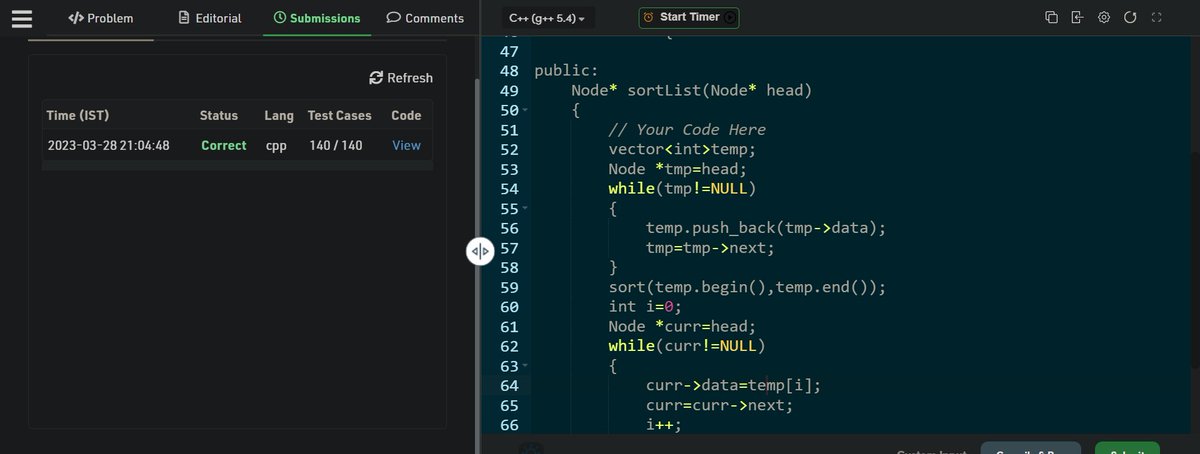Click the Lang column header

(x=279, y=116)
